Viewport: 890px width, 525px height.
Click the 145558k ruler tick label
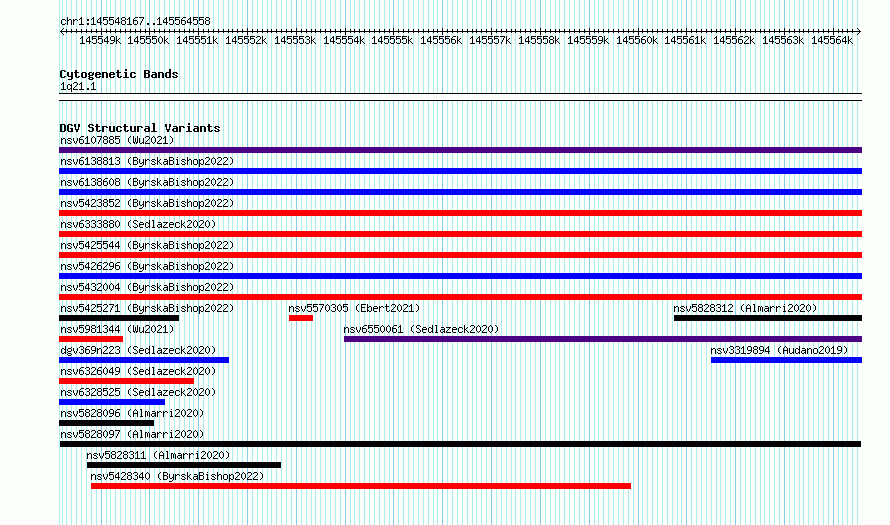coord(539,40)
